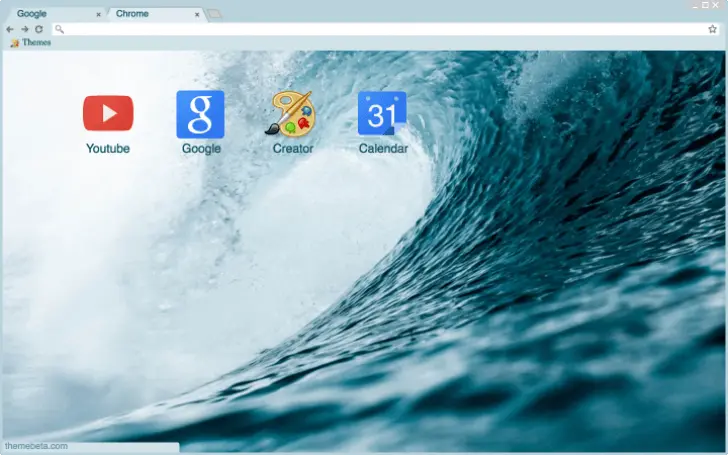Switch to the Google tab
The width and height of the screenshot is (728, 455).
(x=45, y=14)
